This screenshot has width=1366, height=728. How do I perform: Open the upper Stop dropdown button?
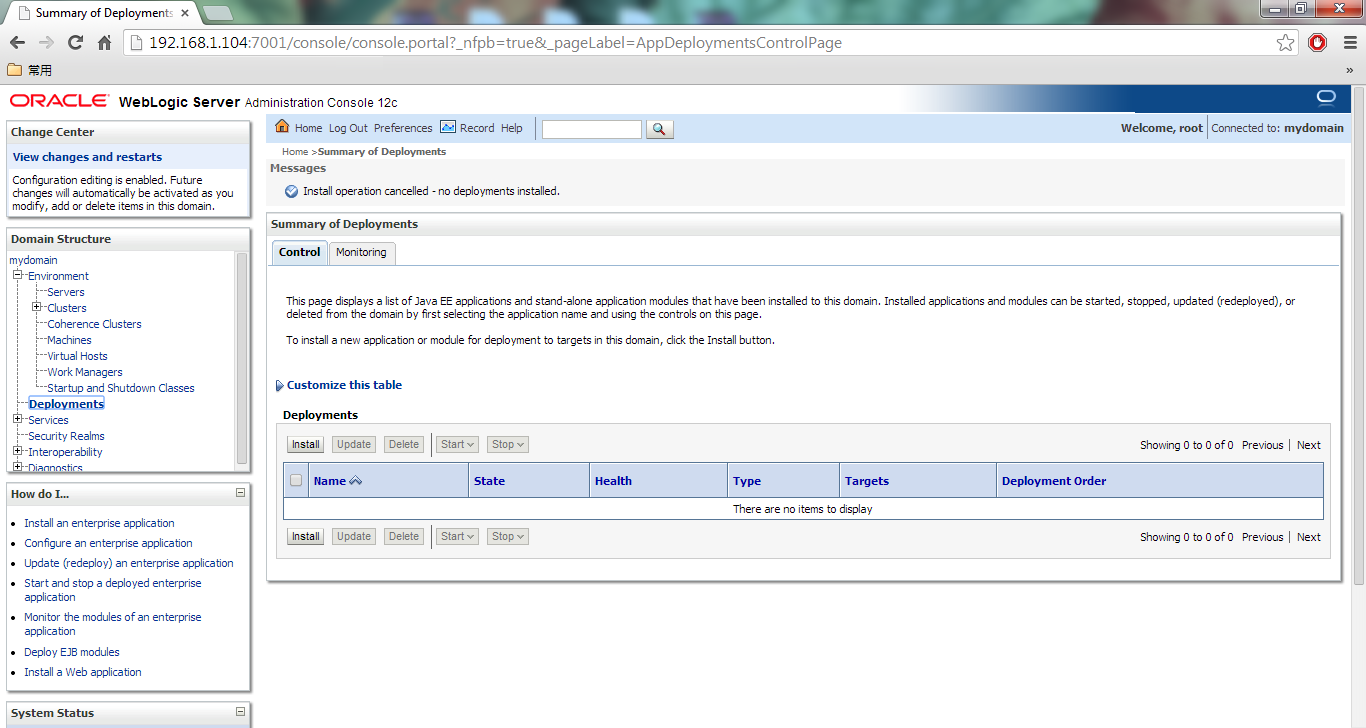[x=508, y=444]
